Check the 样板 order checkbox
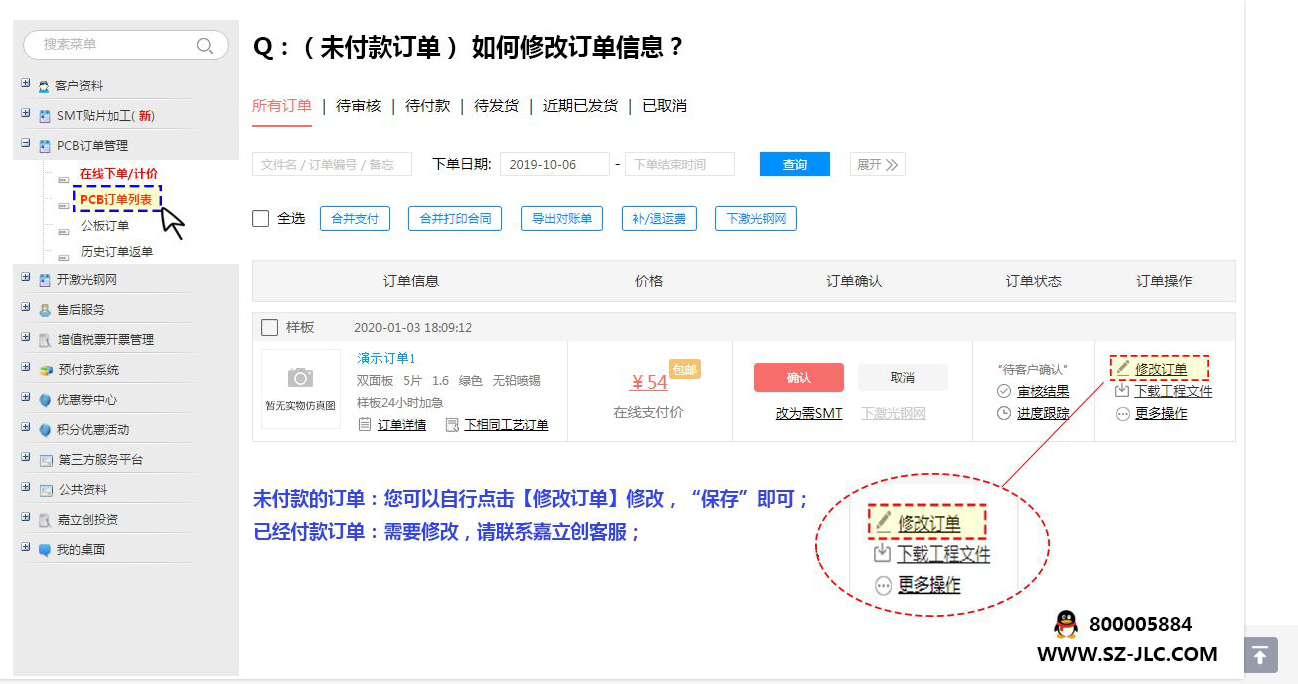Viewport: 1298px width, 684px height. tap(269, 327)
